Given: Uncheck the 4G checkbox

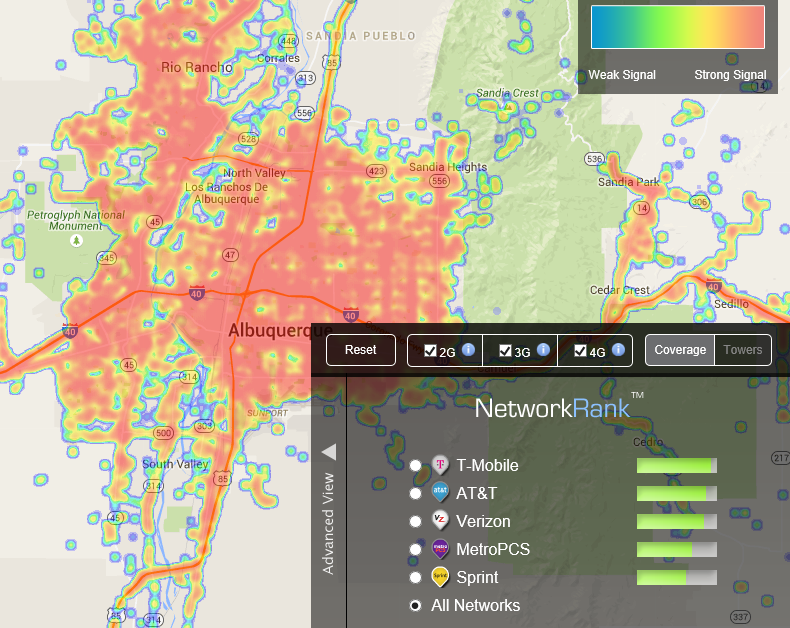Looking at the screenshot, I should [580, 350].
